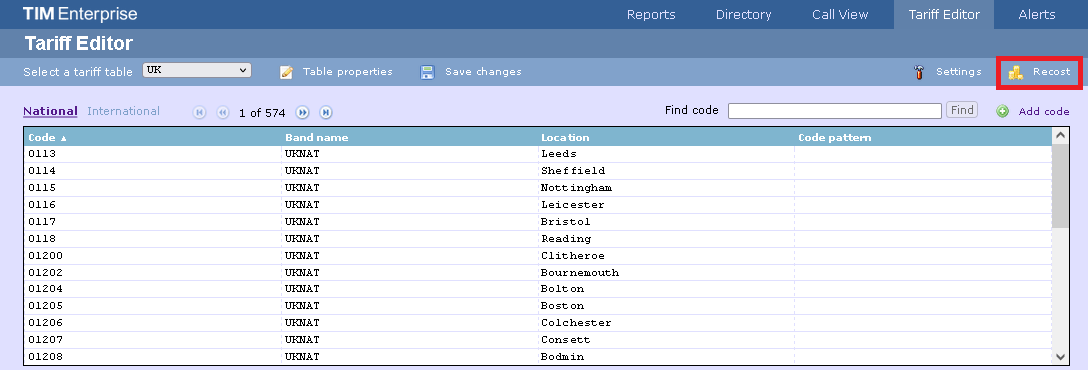This screenshot has height=370, width=1088.
Task: Click the TIM Enterprise logo
Action: 80,14
